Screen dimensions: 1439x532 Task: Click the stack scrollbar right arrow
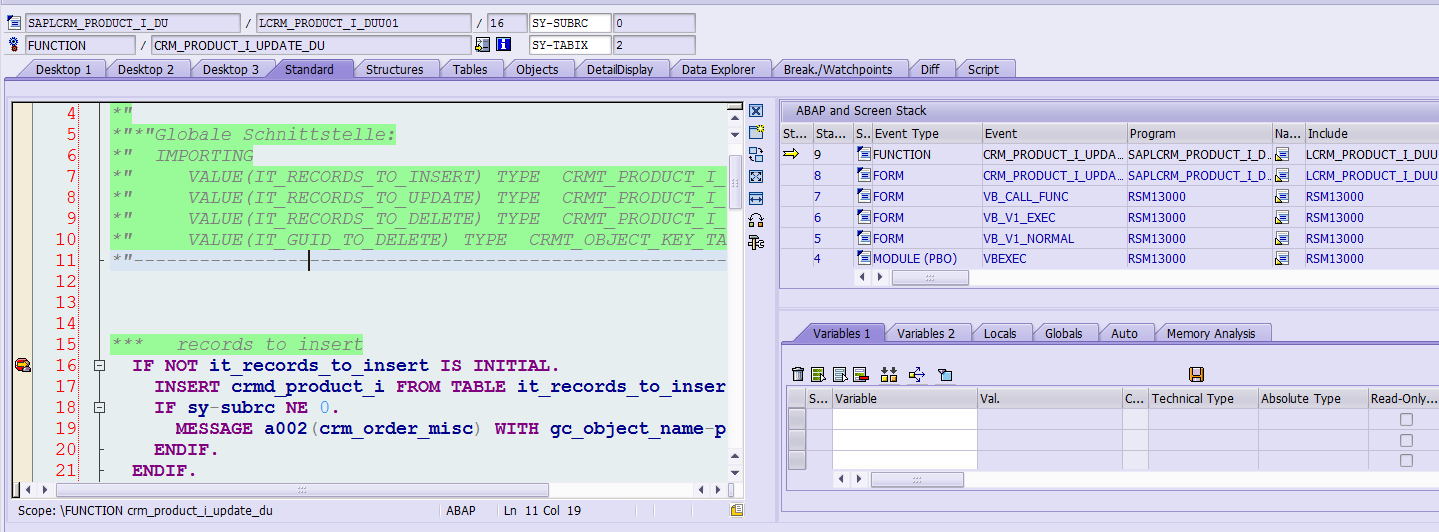880,278
